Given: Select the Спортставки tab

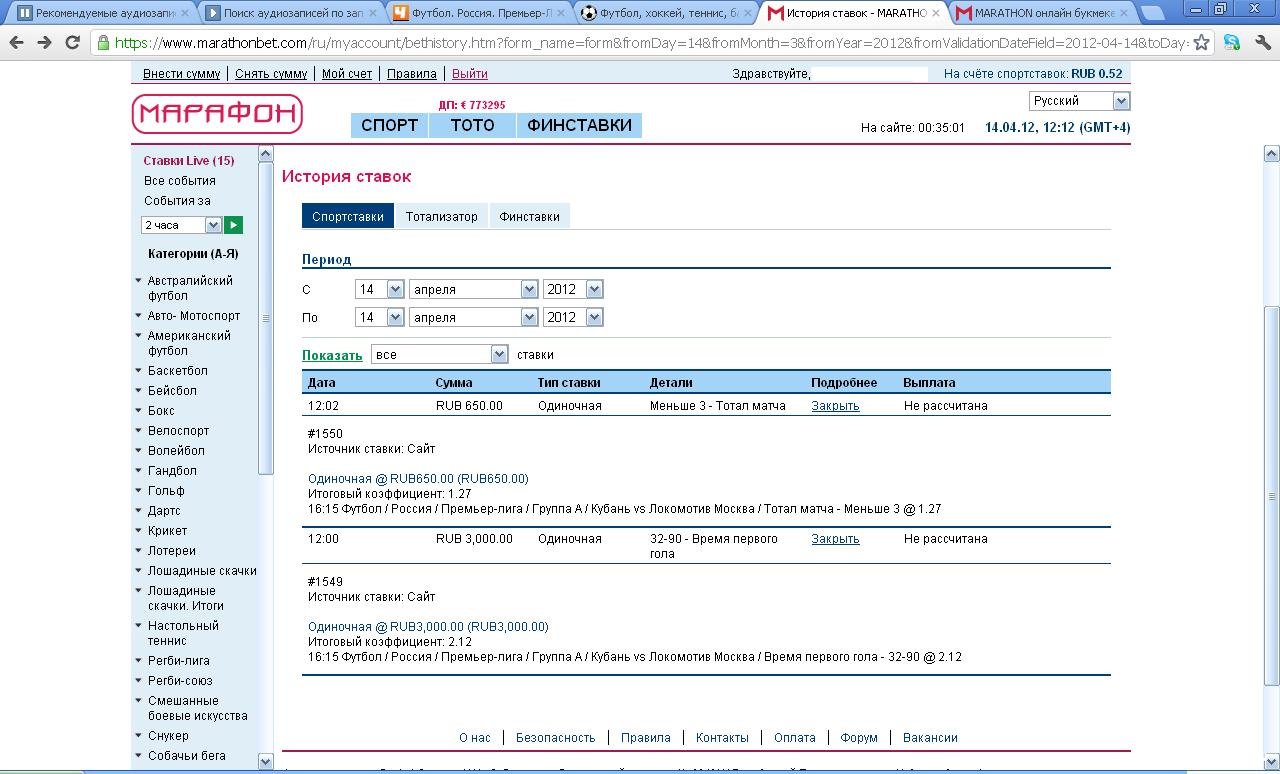Looking at the screenshot, I should point(348,216).
